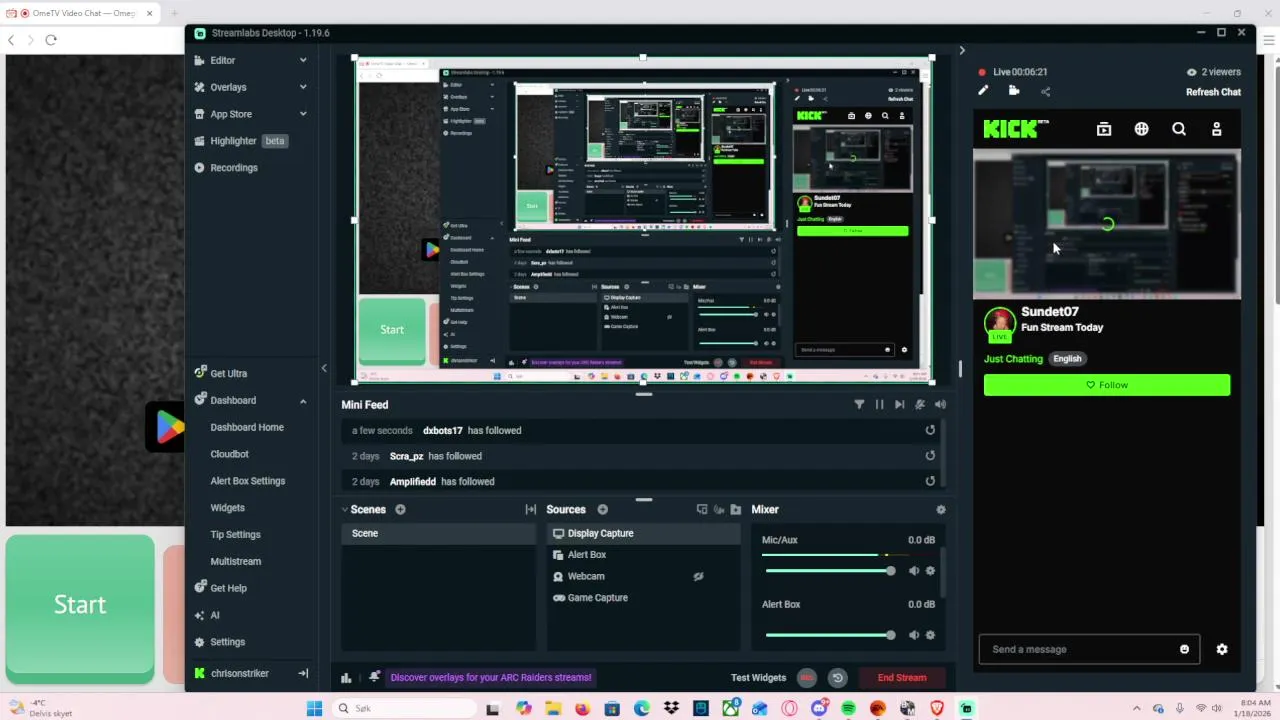Open Alert Box Settings
This screenshot has width=1280, height=720.
tap(247, 481)
